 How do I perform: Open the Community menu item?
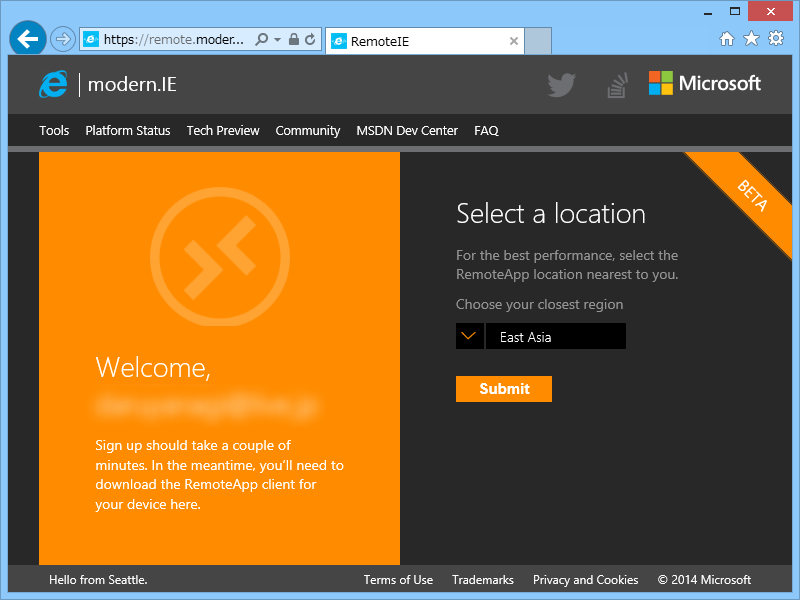click(x=307, y=131)
